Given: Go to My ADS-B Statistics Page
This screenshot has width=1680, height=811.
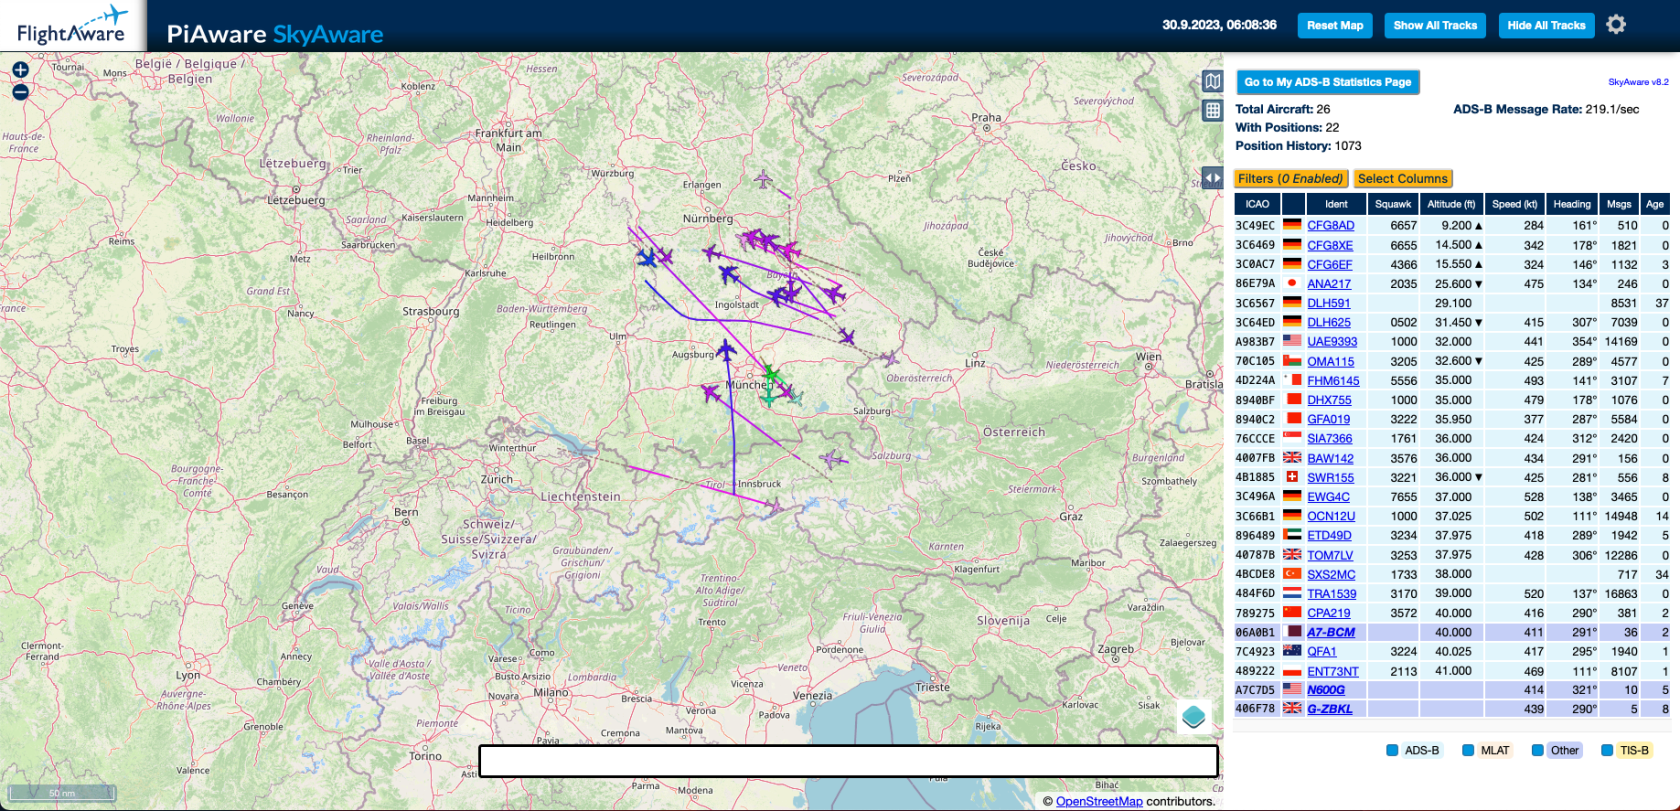Looking at the screenshot, I should pos(1328,82).
